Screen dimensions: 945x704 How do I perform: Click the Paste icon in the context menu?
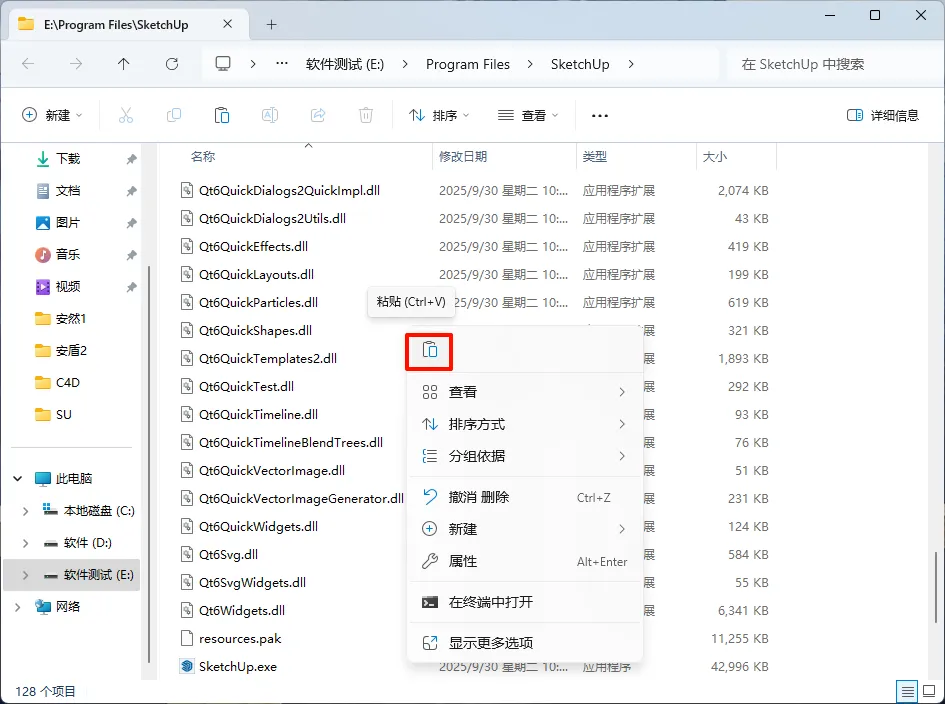coord(429,350)
